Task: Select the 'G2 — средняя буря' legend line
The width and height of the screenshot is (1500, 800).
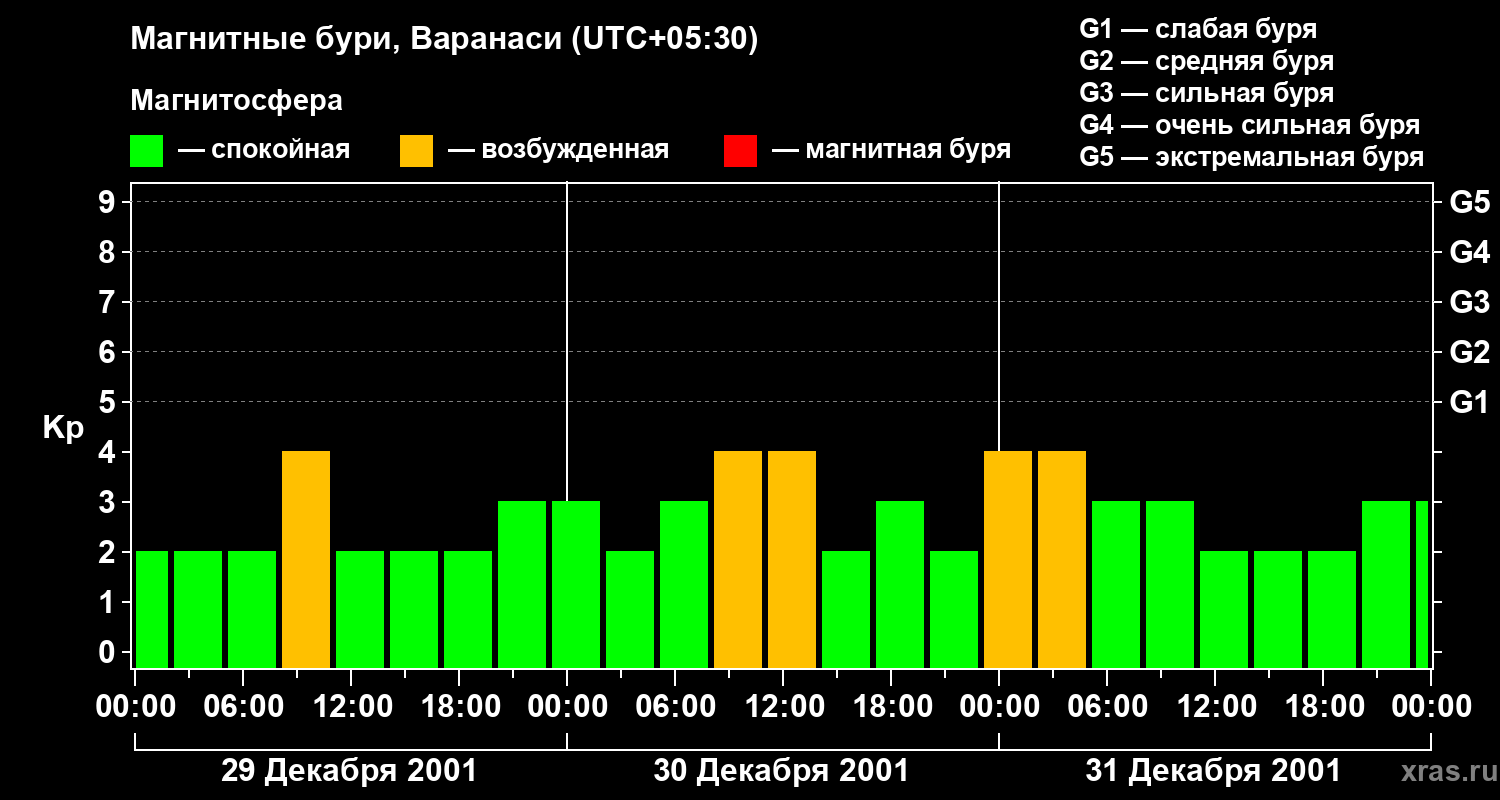Action: click(x=1206, y=61)
